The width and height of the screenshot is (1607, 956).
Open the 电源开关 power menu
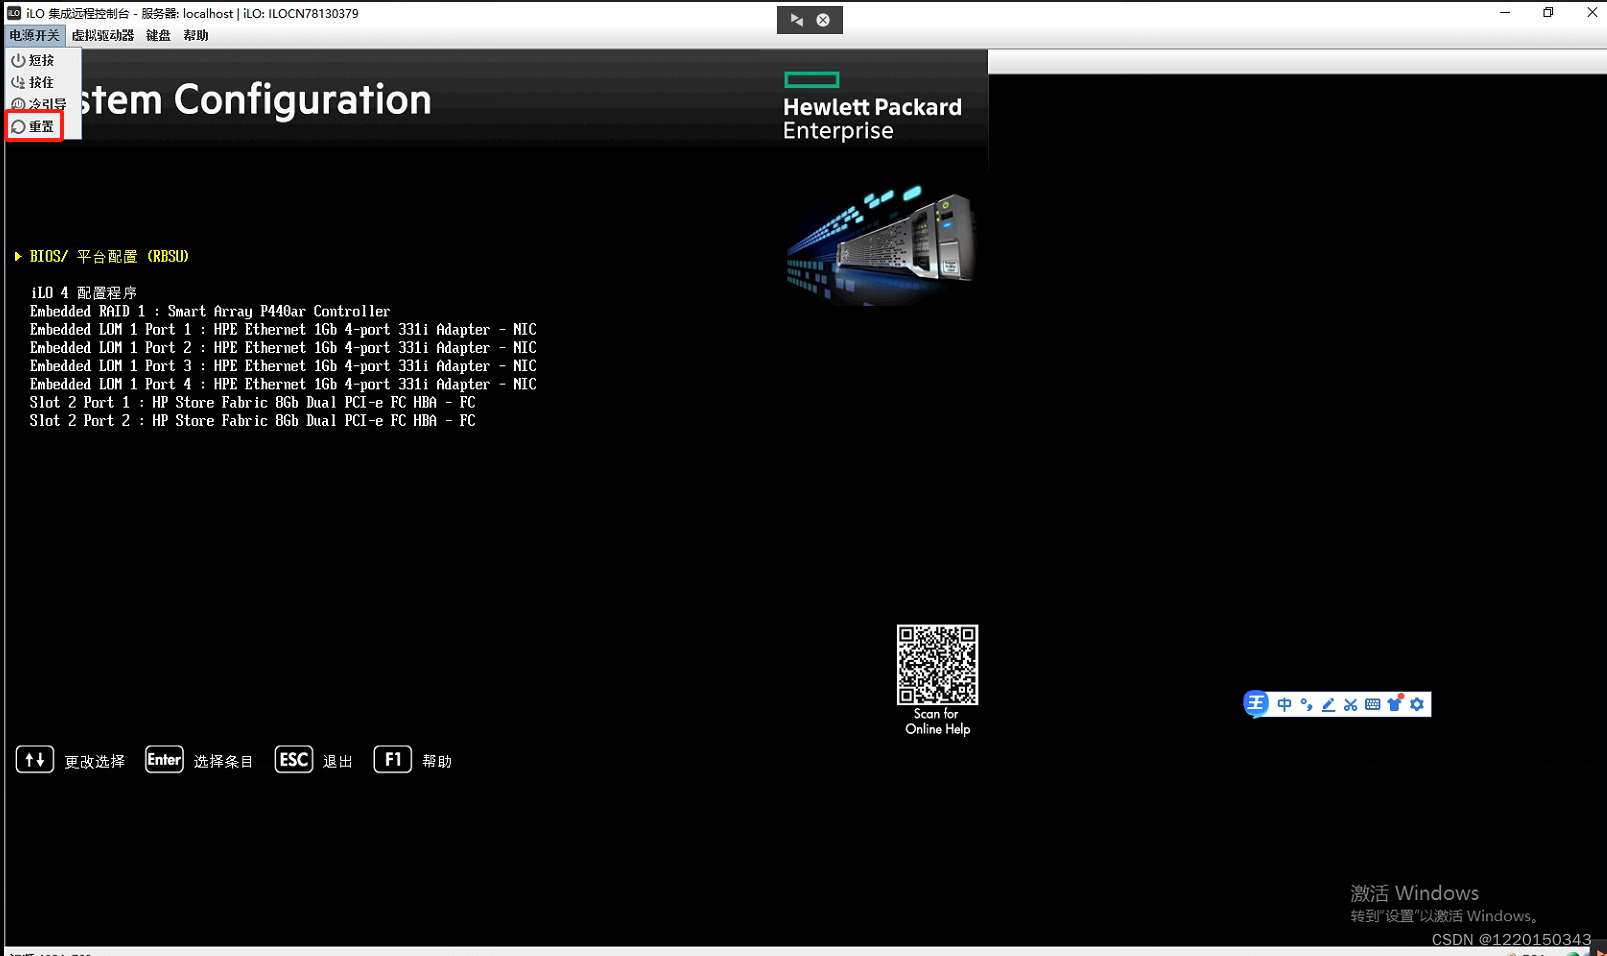pyautogui.click(x=34, y=35)
